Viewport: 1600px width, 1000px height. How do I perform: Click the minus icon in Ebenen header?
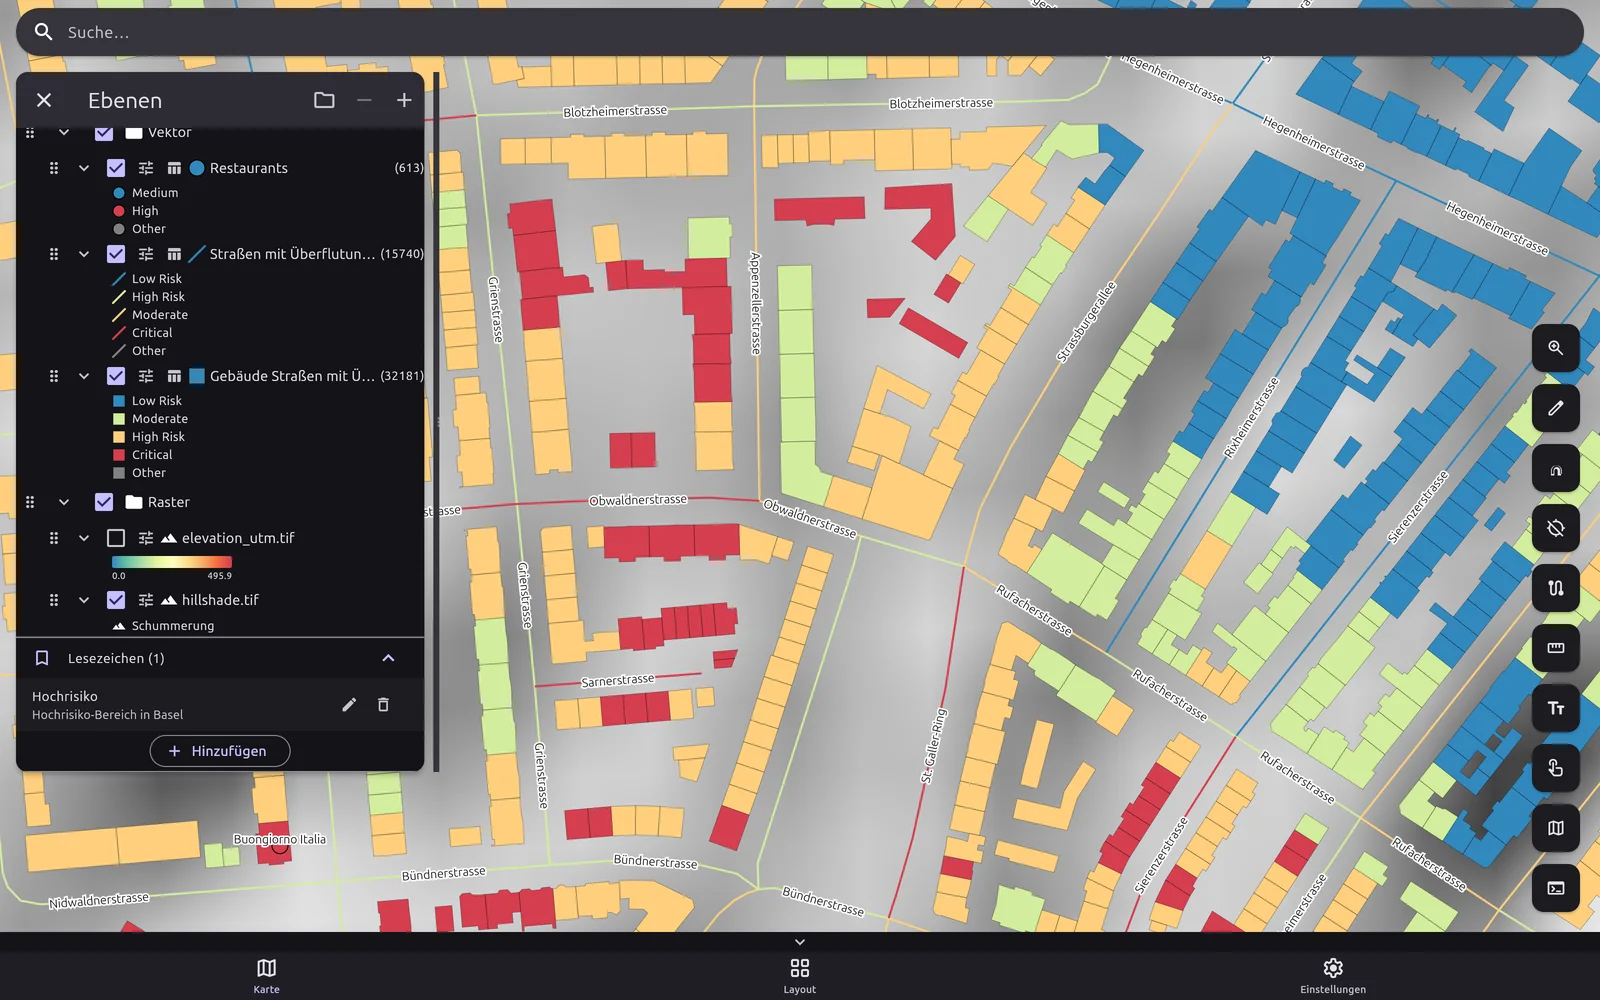(x=364, y=100)
